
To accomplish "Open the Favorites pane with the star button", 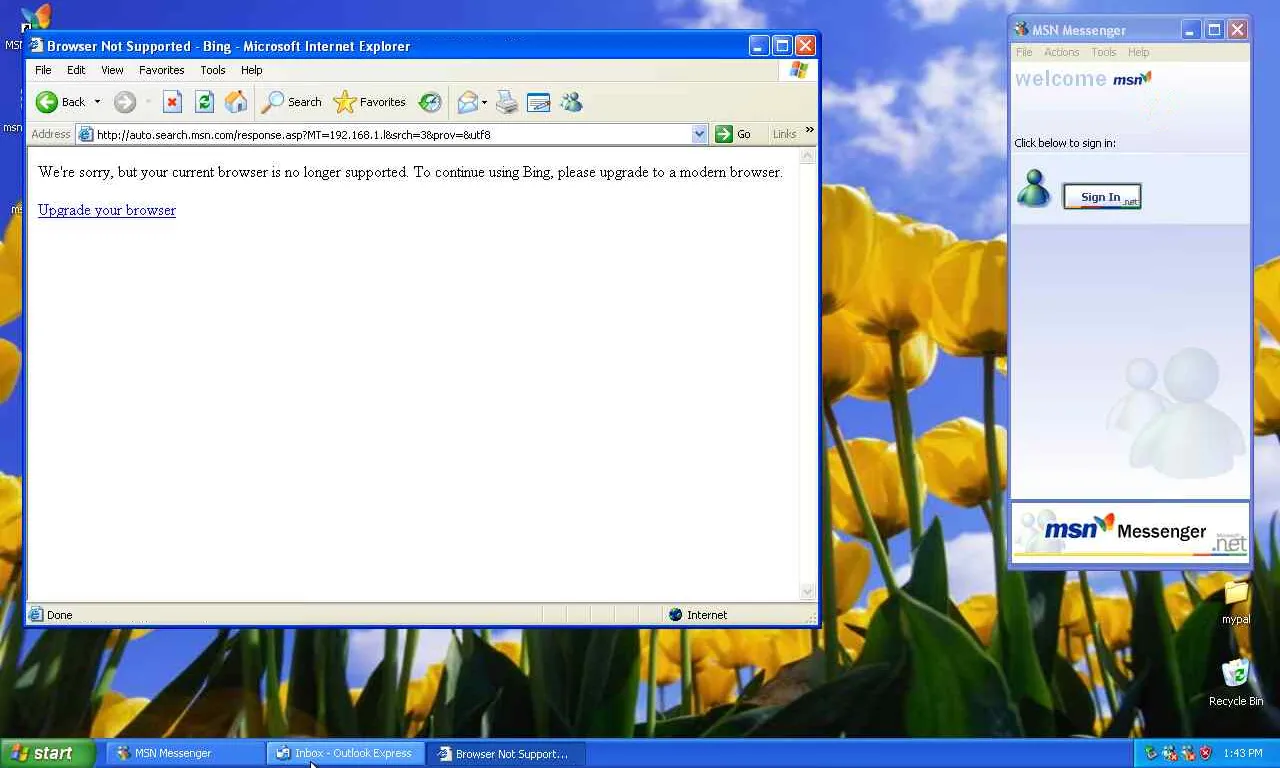I will (370, 102).
